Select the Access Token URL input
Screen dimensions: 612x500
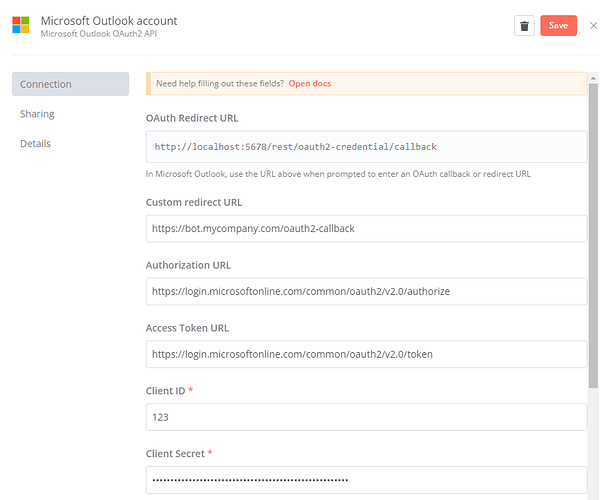(x=366, y=354)
